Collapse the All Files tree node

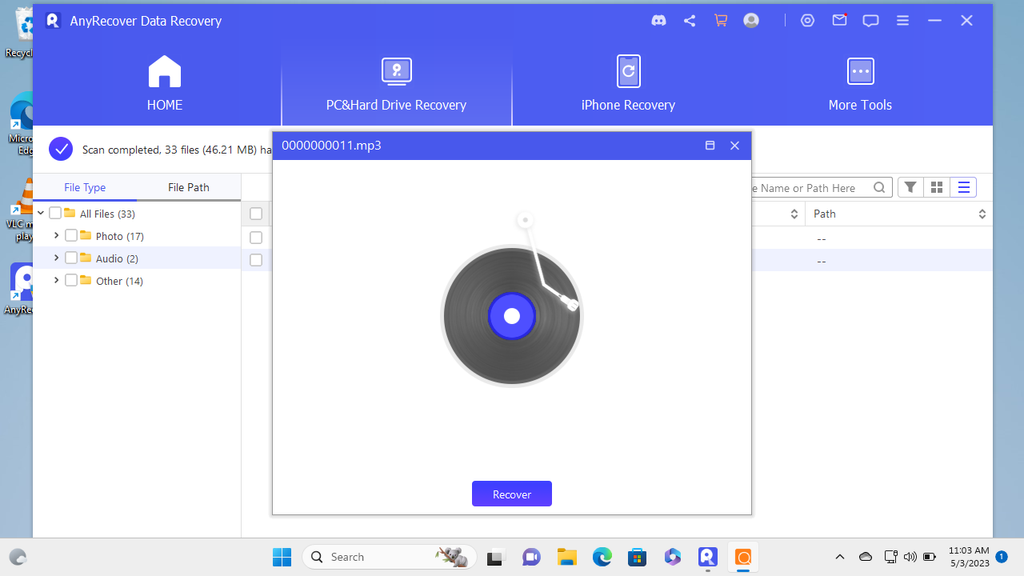point(40,213)
